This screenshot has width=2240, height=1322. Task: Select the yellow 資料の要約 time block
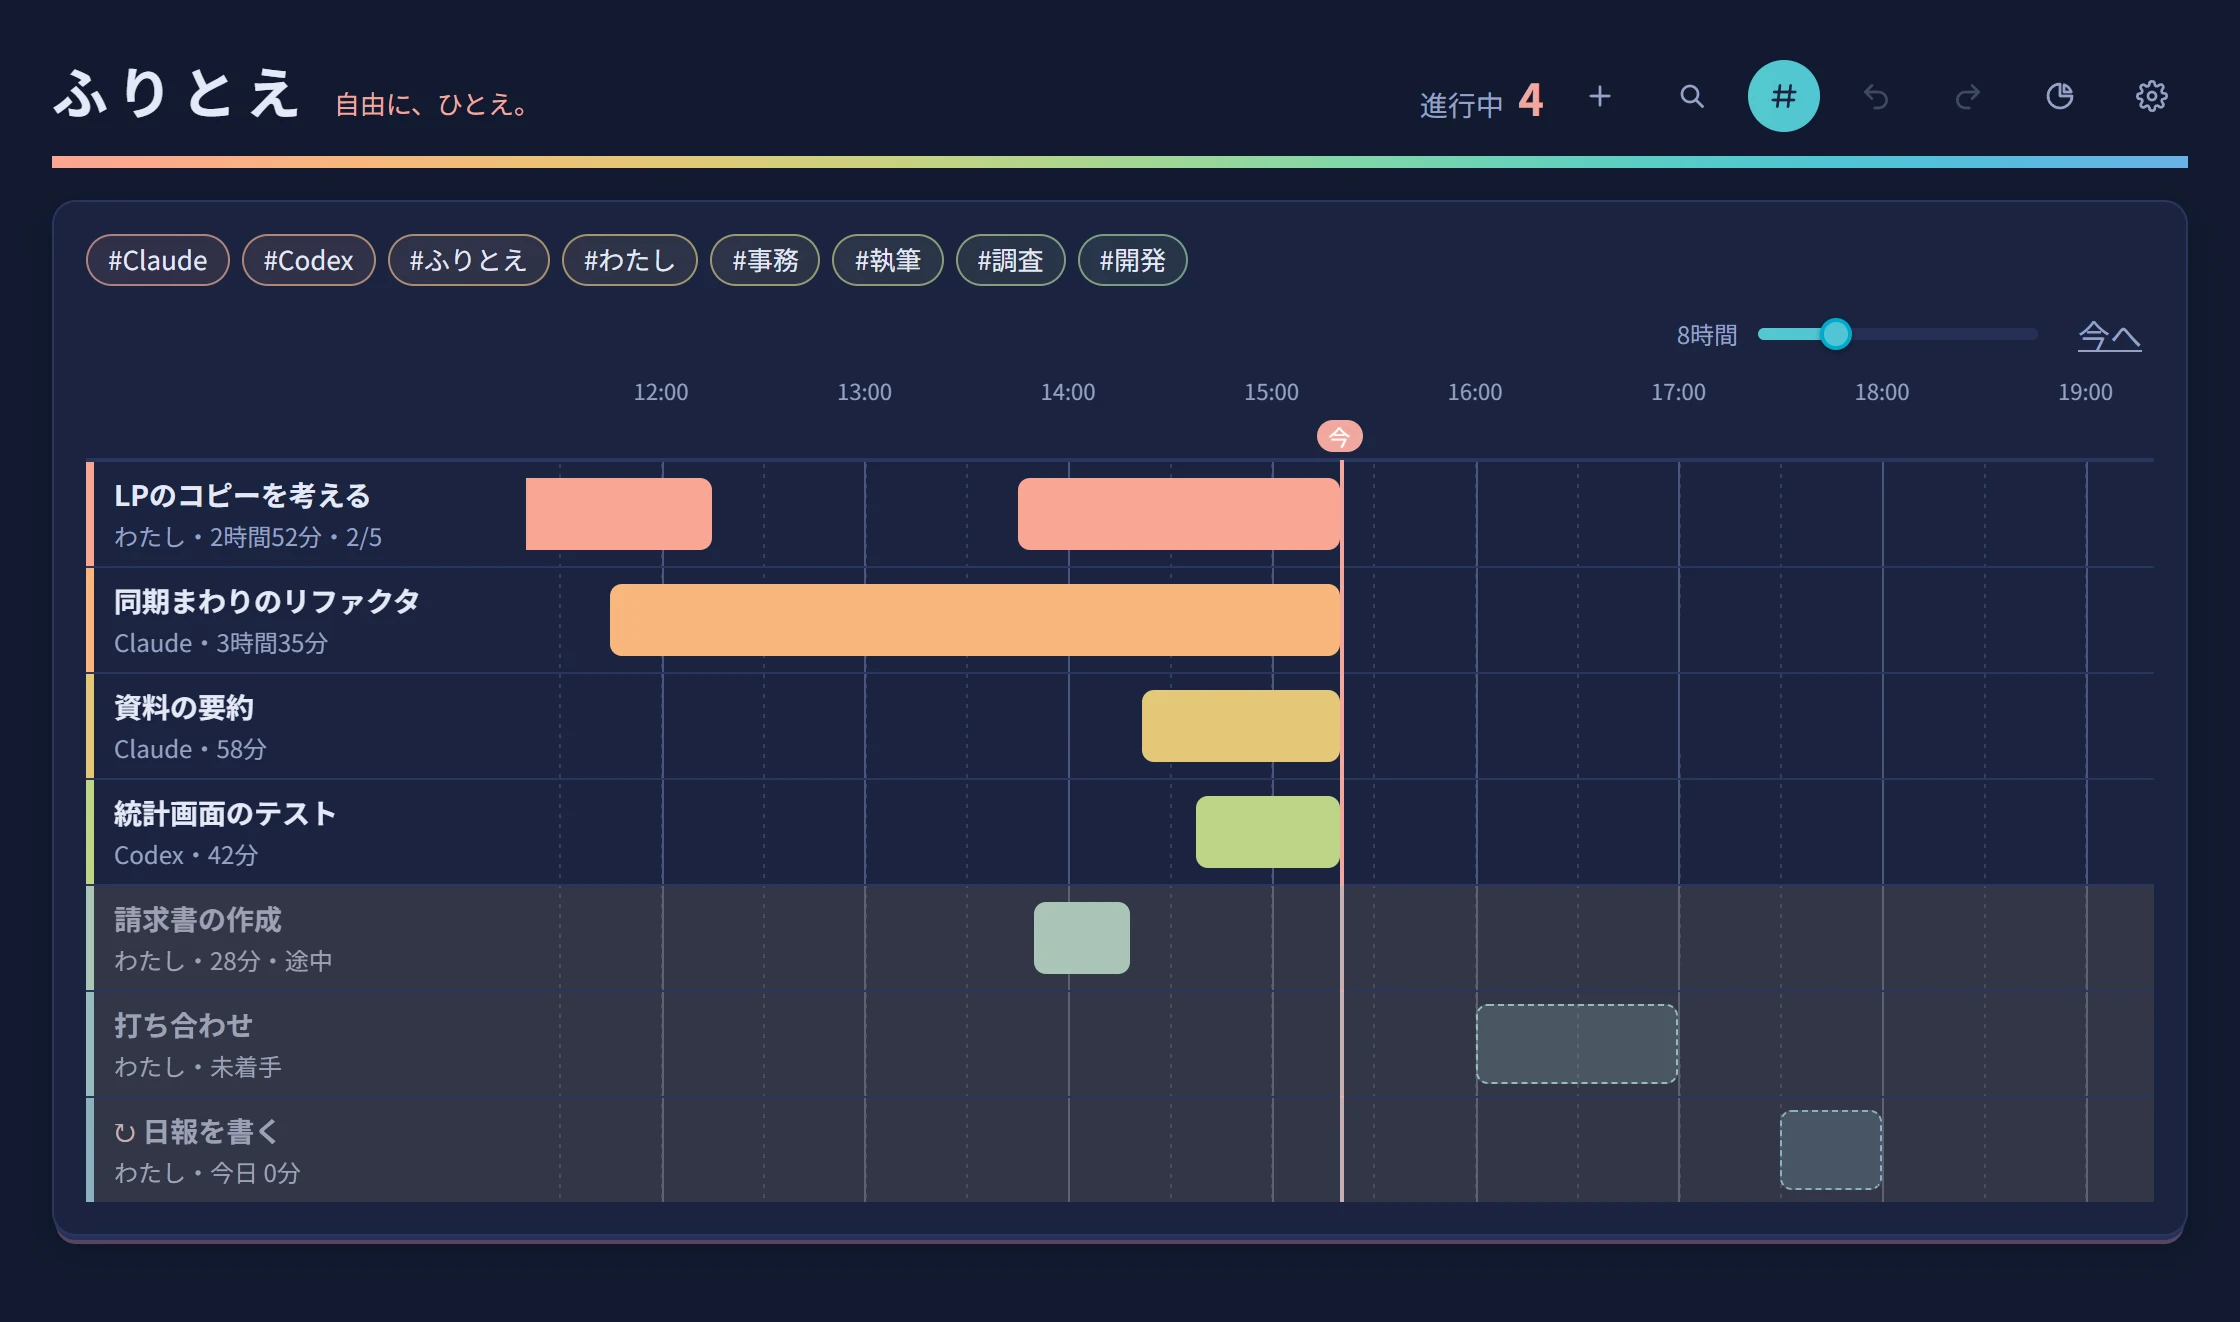(1241, 726)
